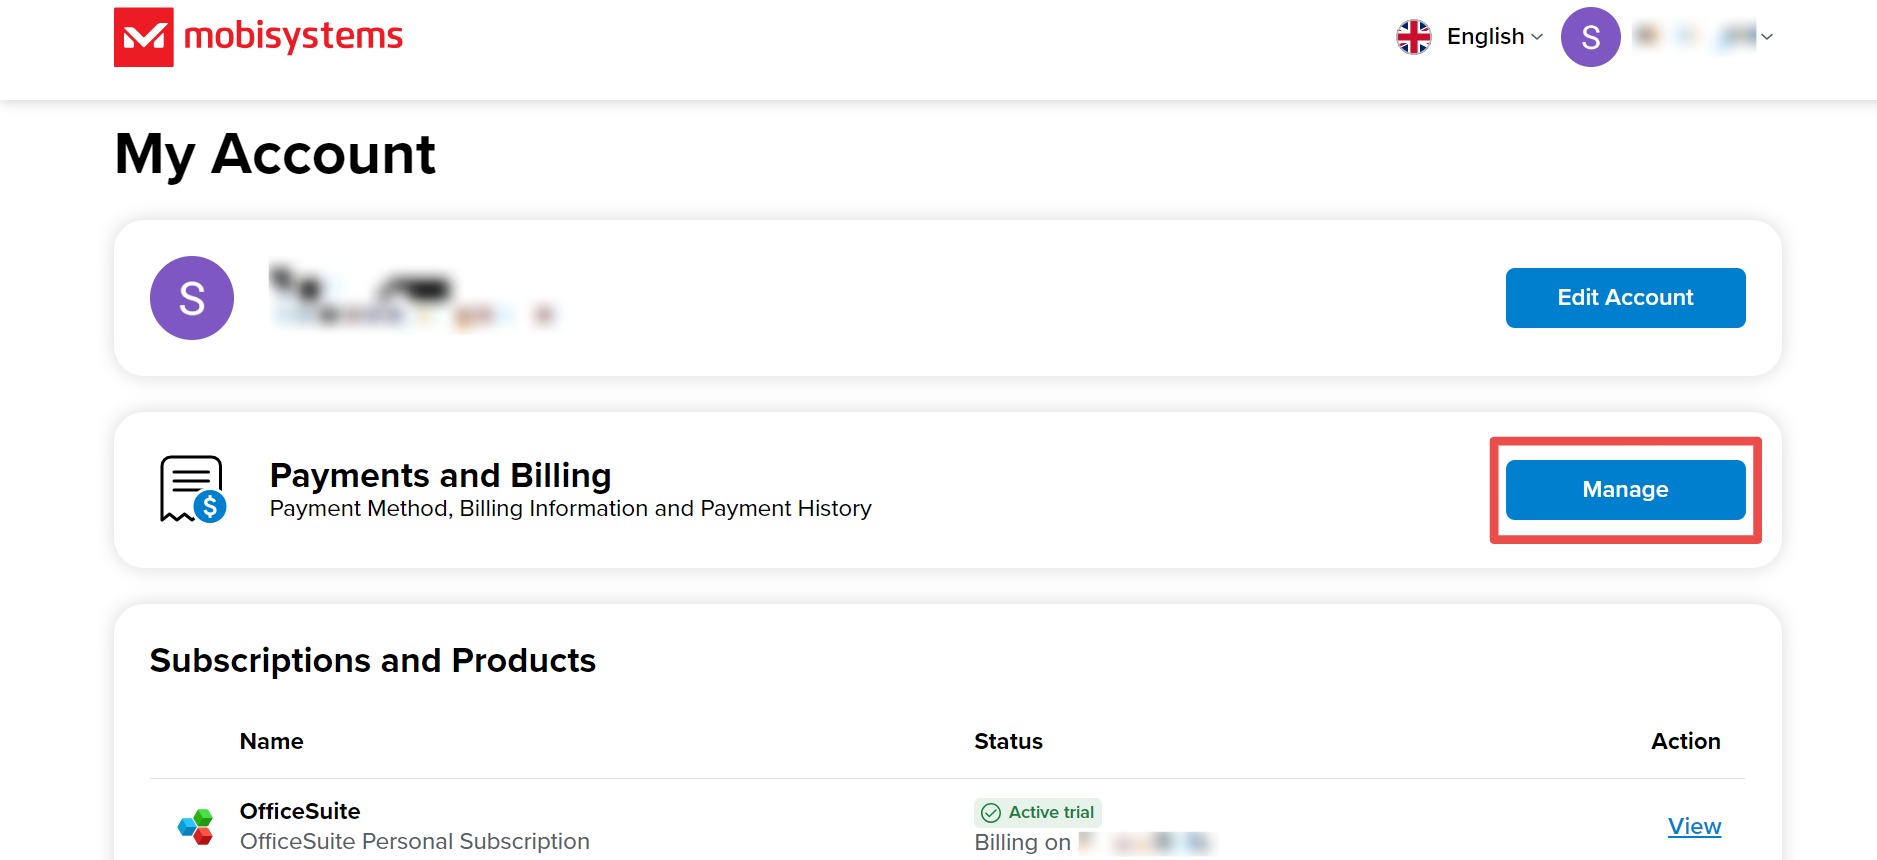Select the OfficeSuite product name
1877x860 pixels.
[300, 811]
